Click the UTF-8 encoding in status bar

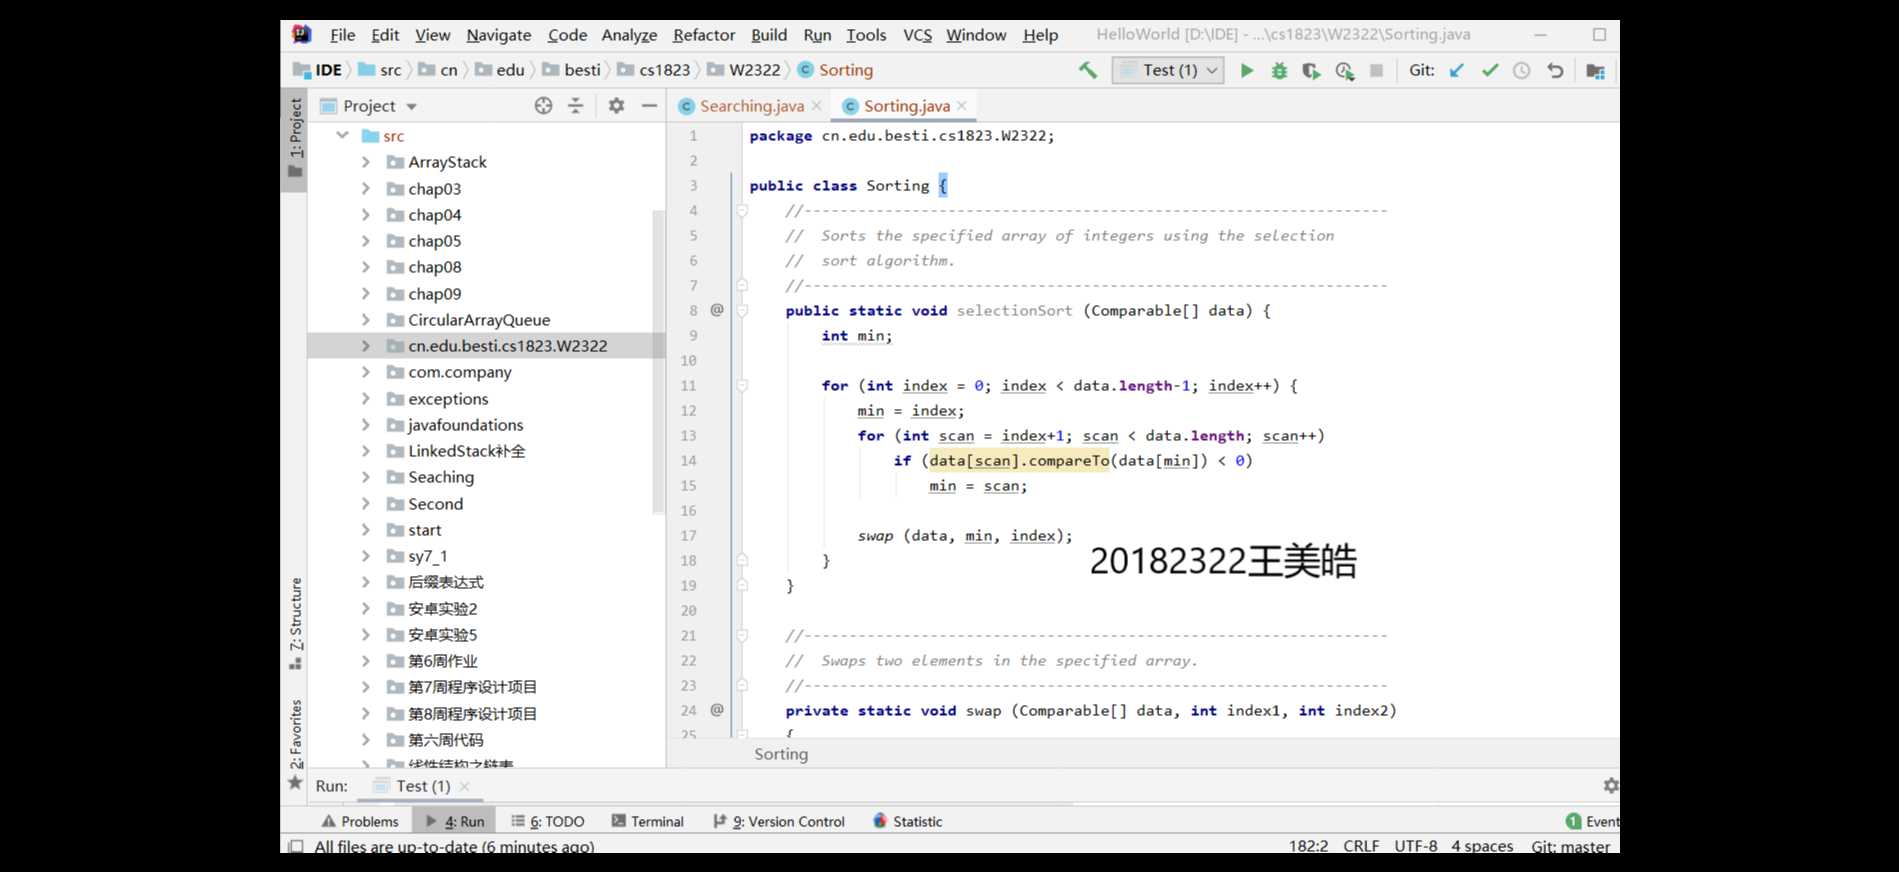[1416, 846]
